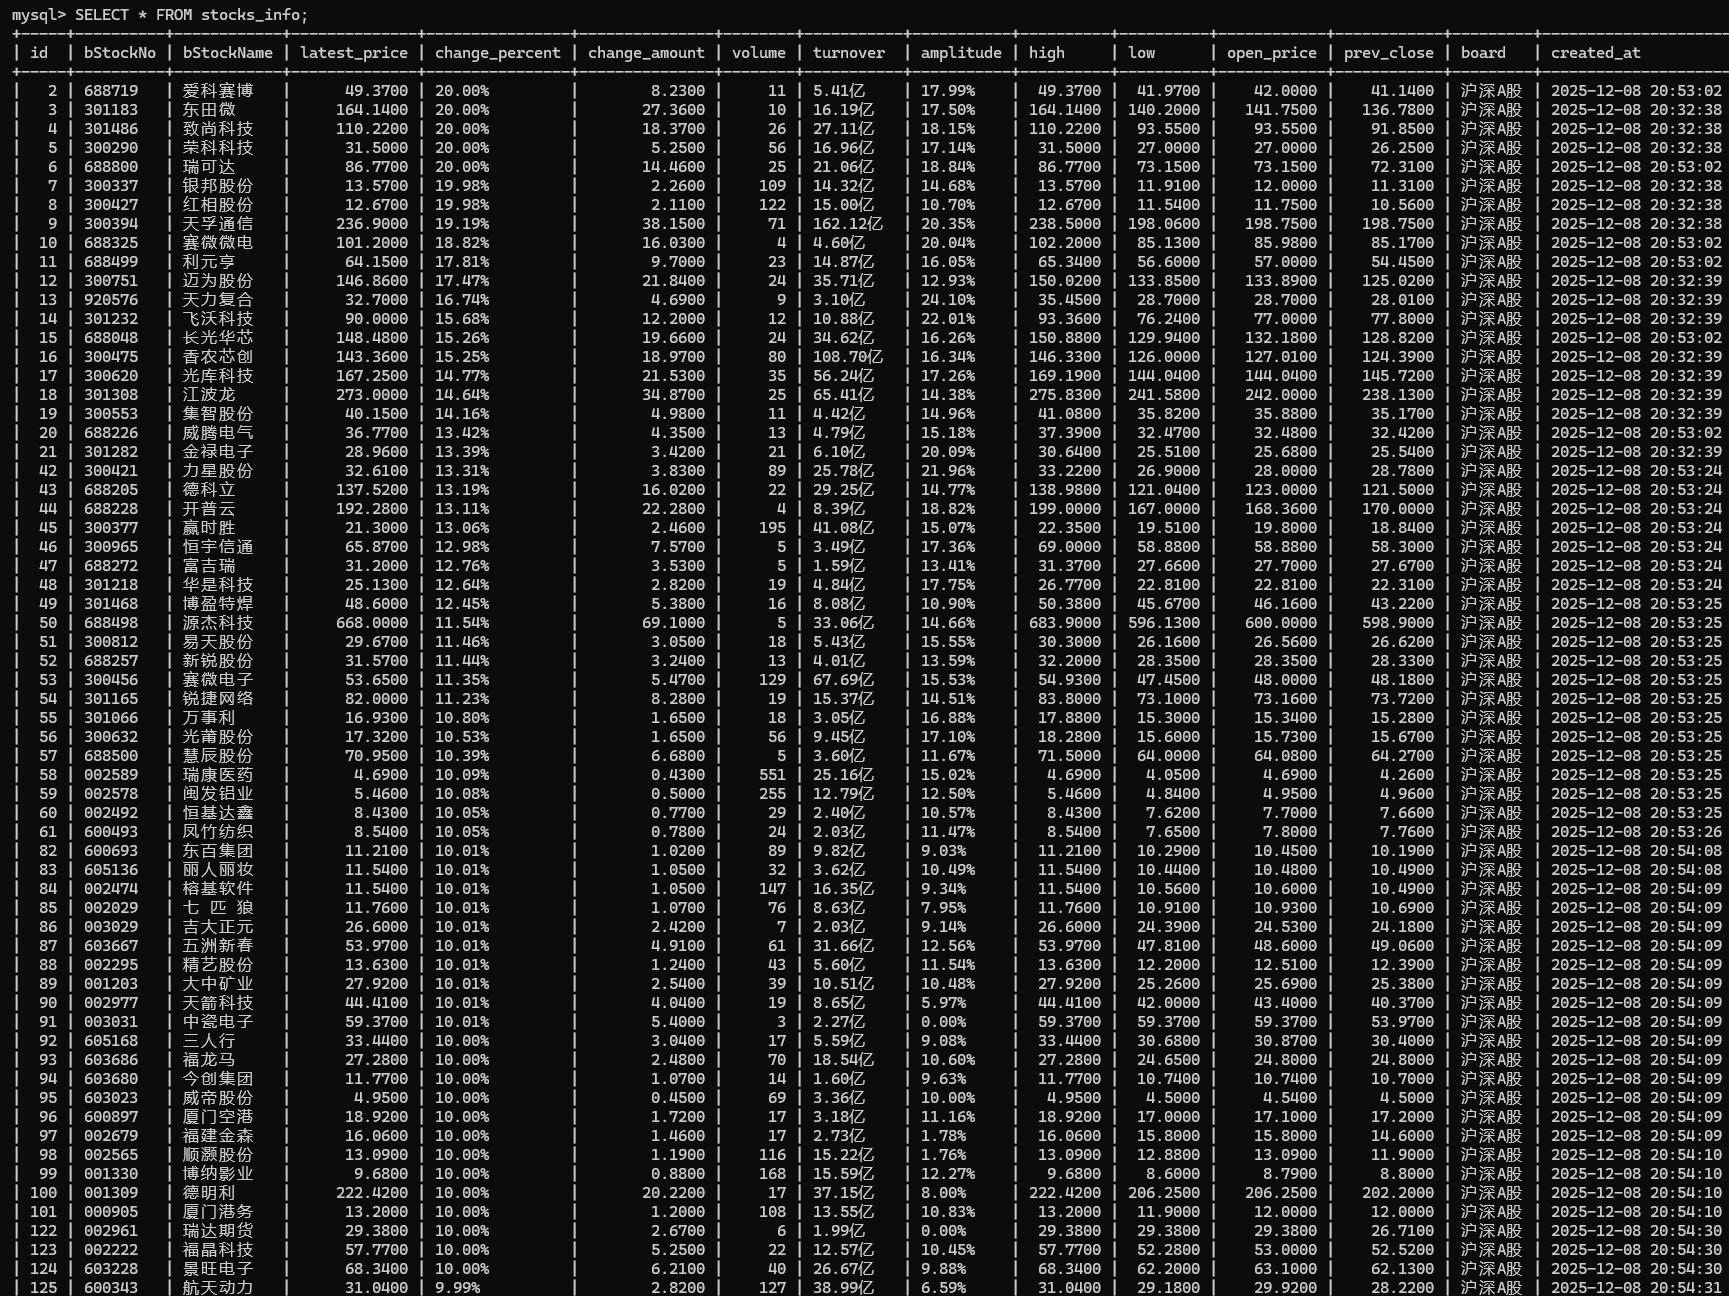Click the open_price column header

coord(1272,53)
